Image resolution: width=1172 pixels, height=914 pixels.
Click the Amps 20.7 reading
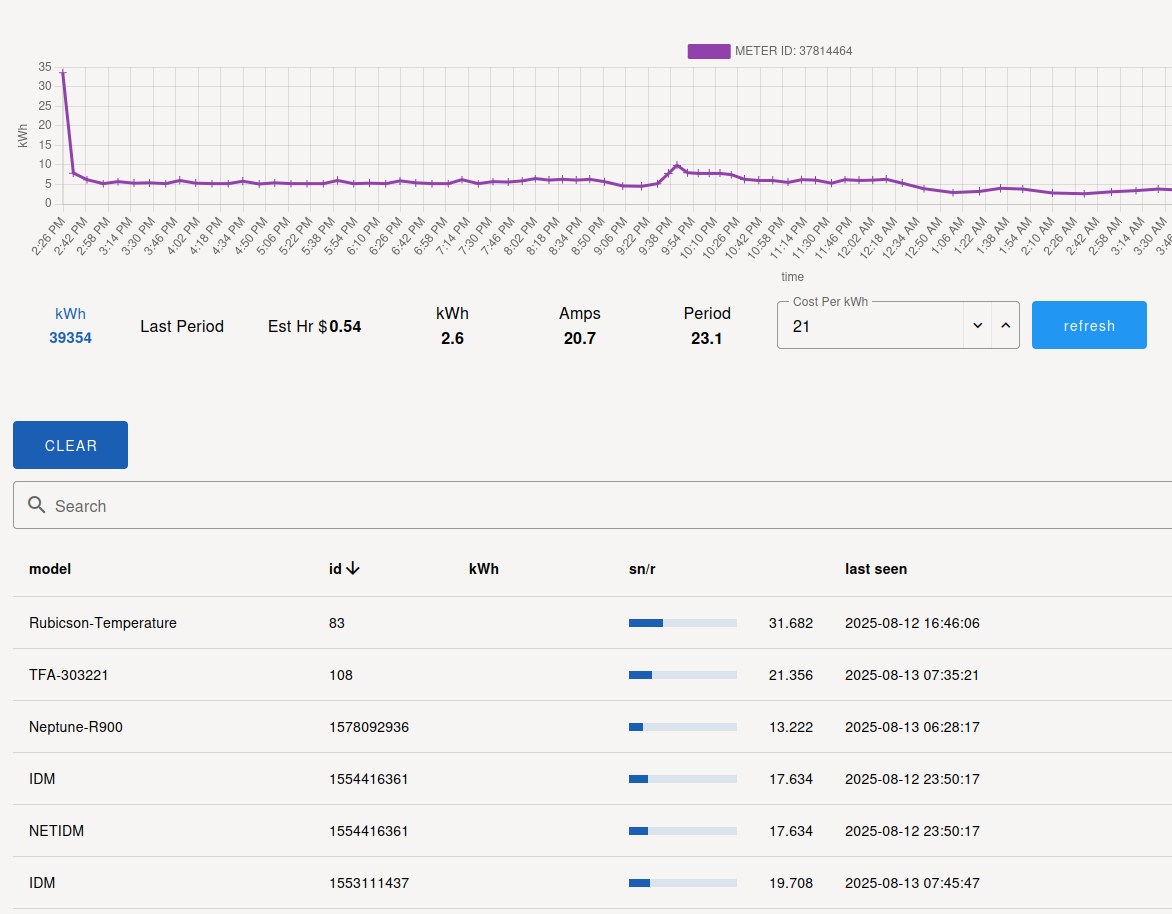(x=579, y=326)
